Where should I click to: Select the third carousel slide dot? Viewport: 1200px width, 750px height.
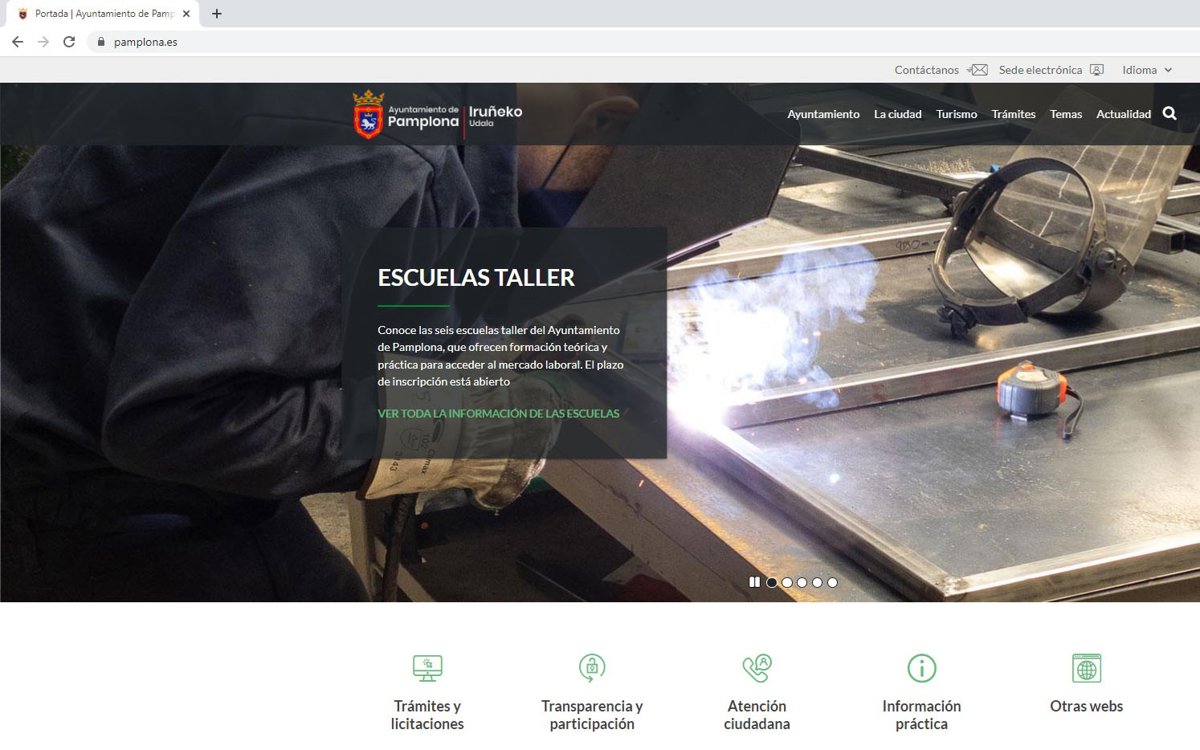pyautogui.click(x=802, y=582)
